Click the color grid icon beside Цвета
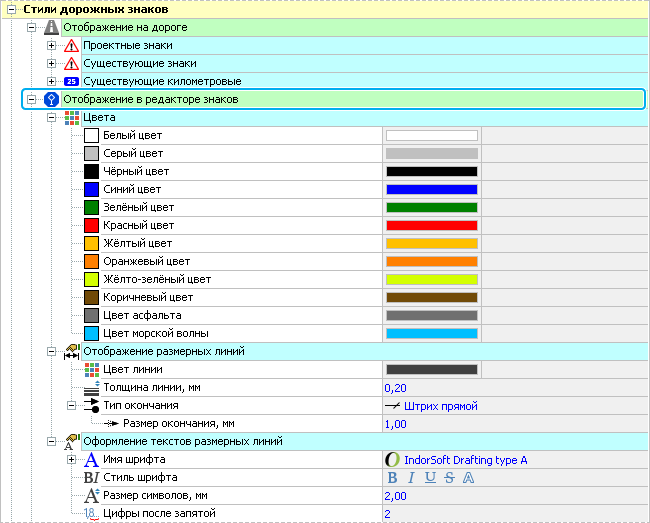Image resolution: width=650 pixels, height=523 pixels. (71, 117)
